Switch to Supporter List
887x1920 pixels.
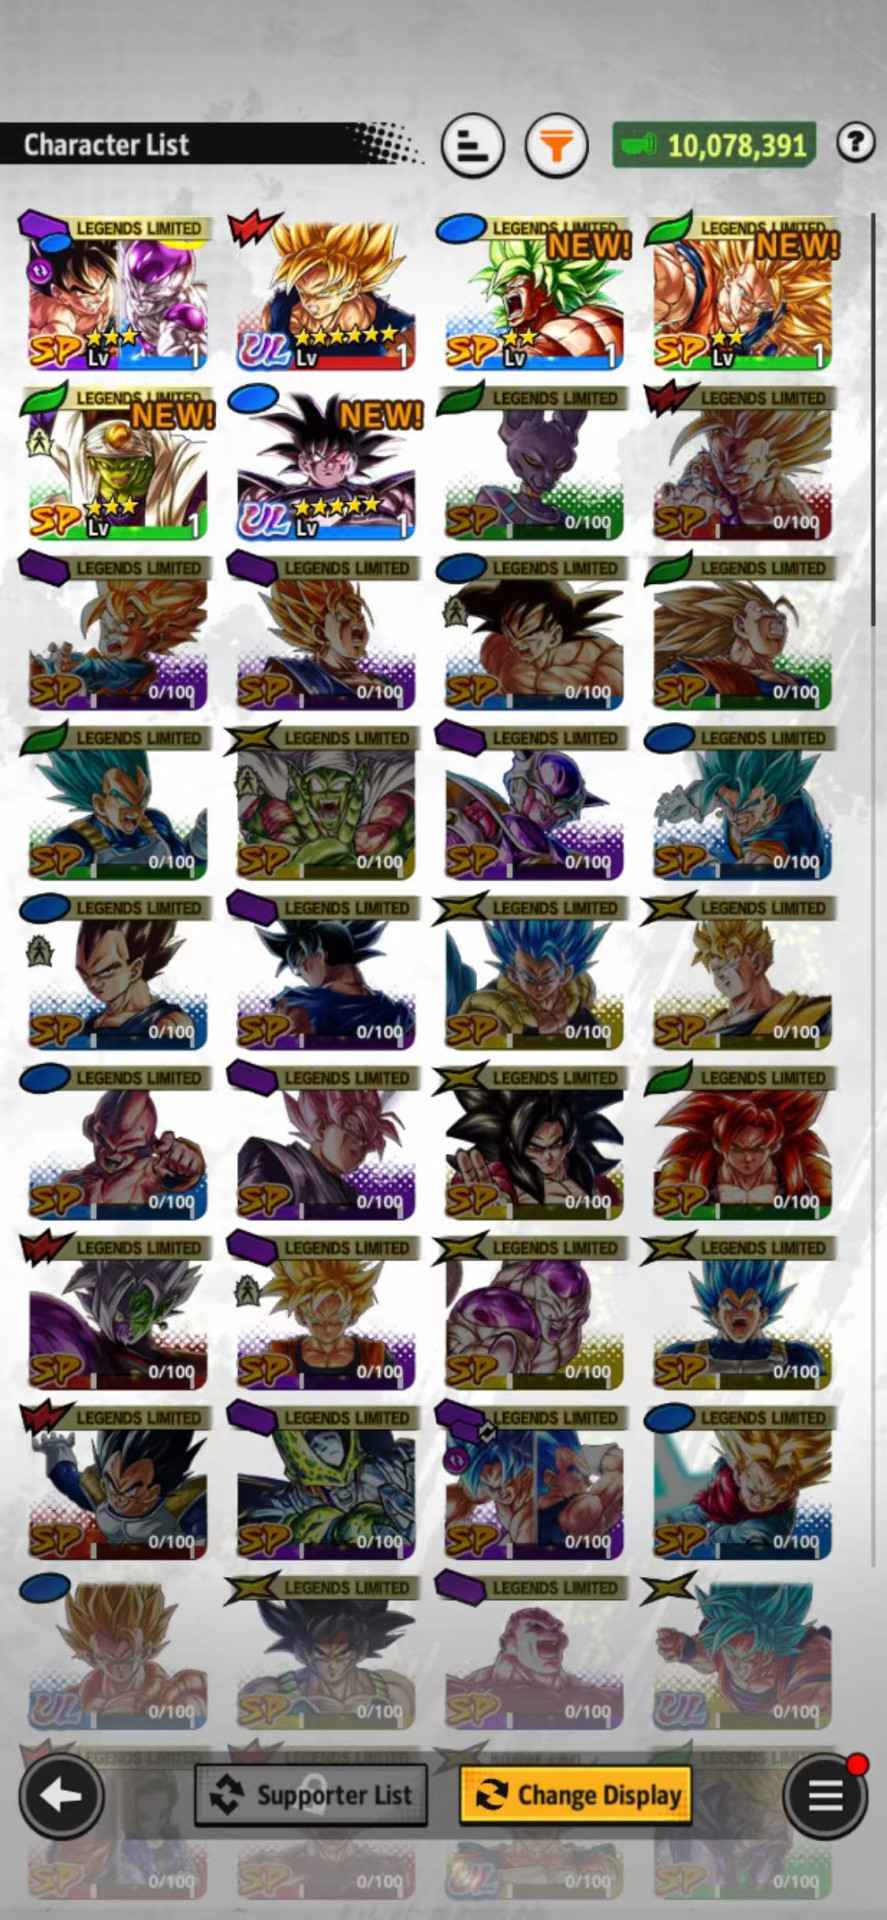pyautogui.click(x=311, y=1796)
